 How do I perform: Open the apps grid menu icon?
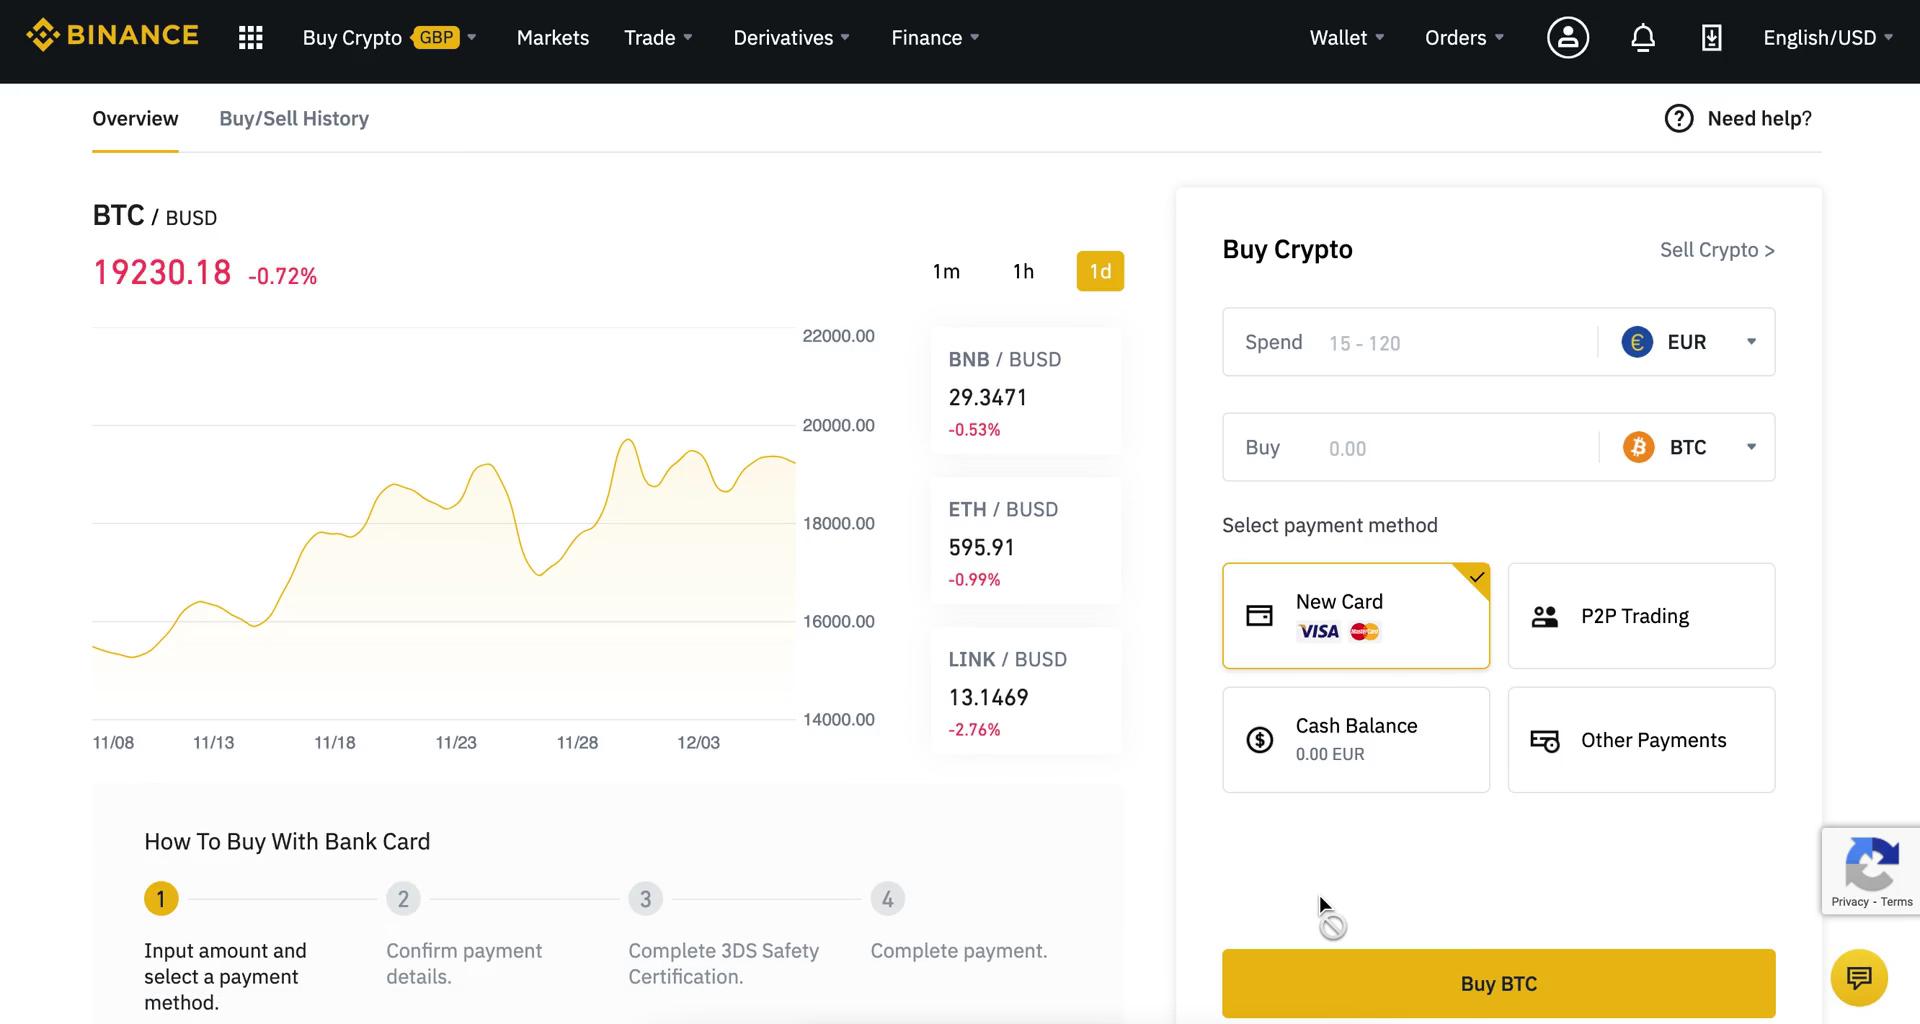250,38
